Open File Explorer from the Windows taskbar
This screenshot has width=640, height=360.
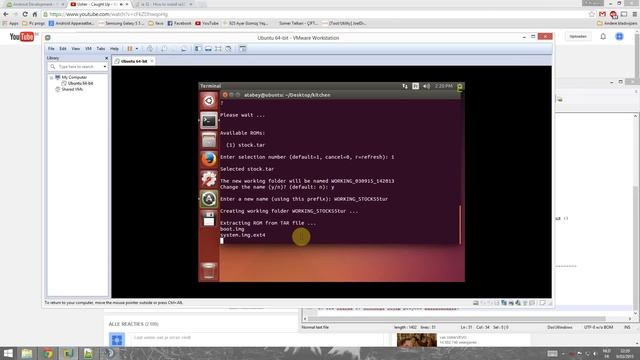pyautogui.click(x=27, y=353)
